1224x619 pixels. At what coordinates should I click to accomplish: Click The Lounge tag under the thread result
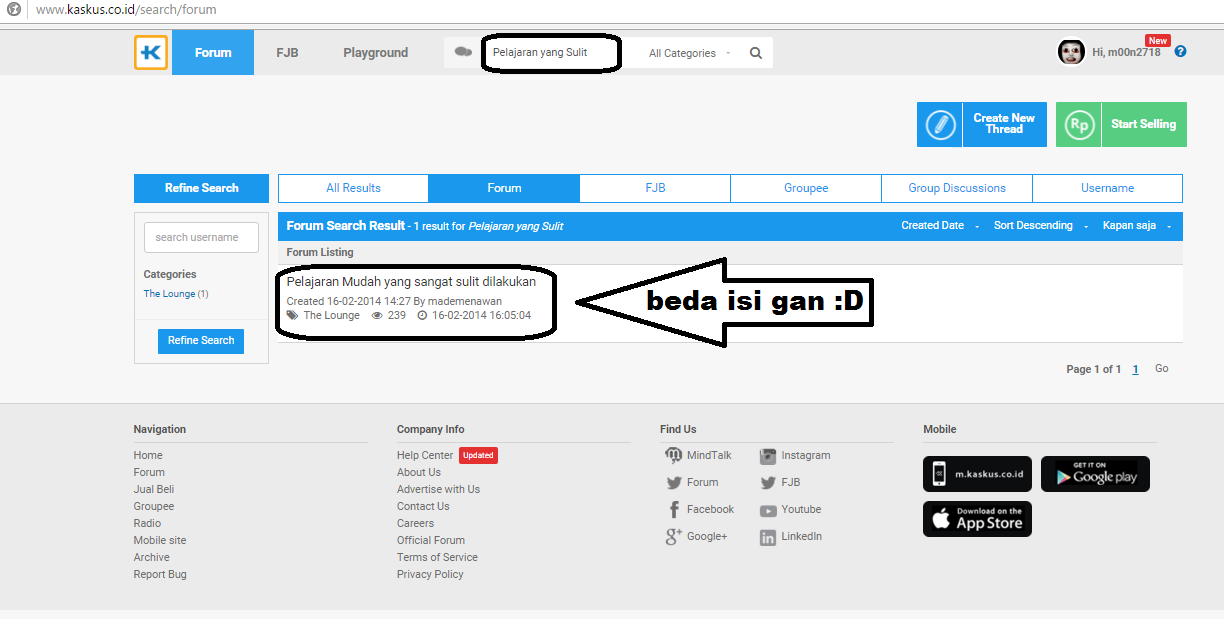[x=331, y=315]
